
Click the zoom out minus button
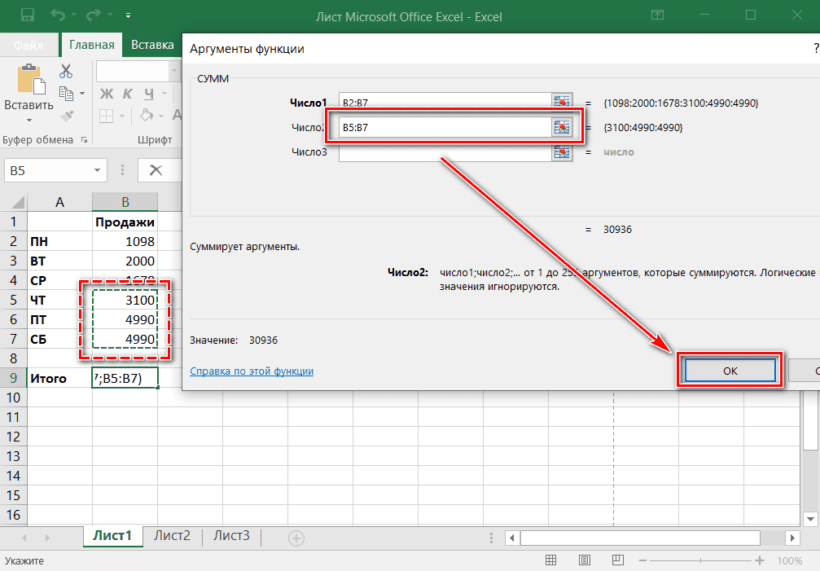pos(643,561)
